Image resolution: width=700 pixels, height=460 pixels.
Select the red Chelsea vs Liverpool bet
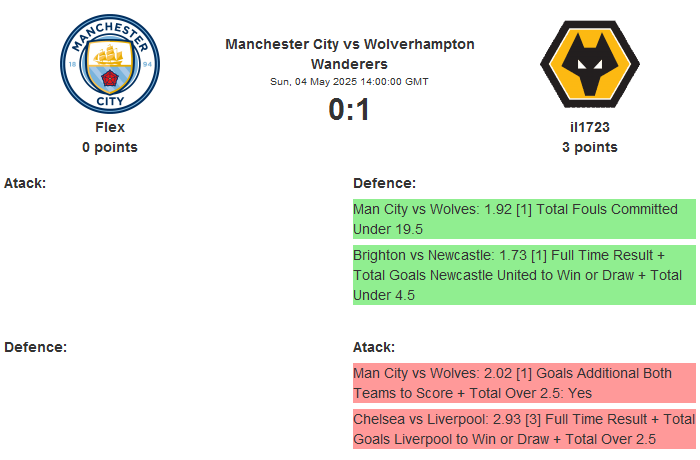point(523,429)
